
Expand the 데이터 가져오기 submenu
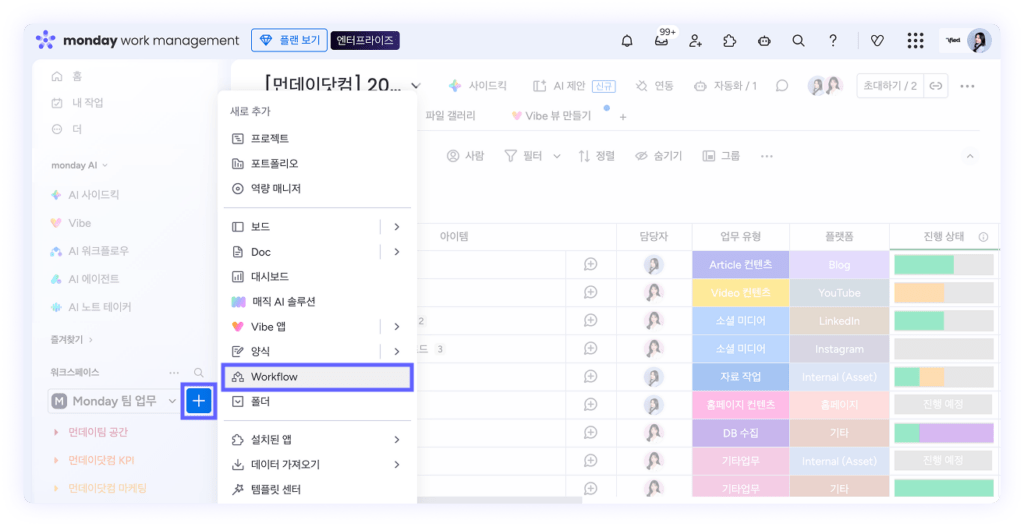[397, 465]
